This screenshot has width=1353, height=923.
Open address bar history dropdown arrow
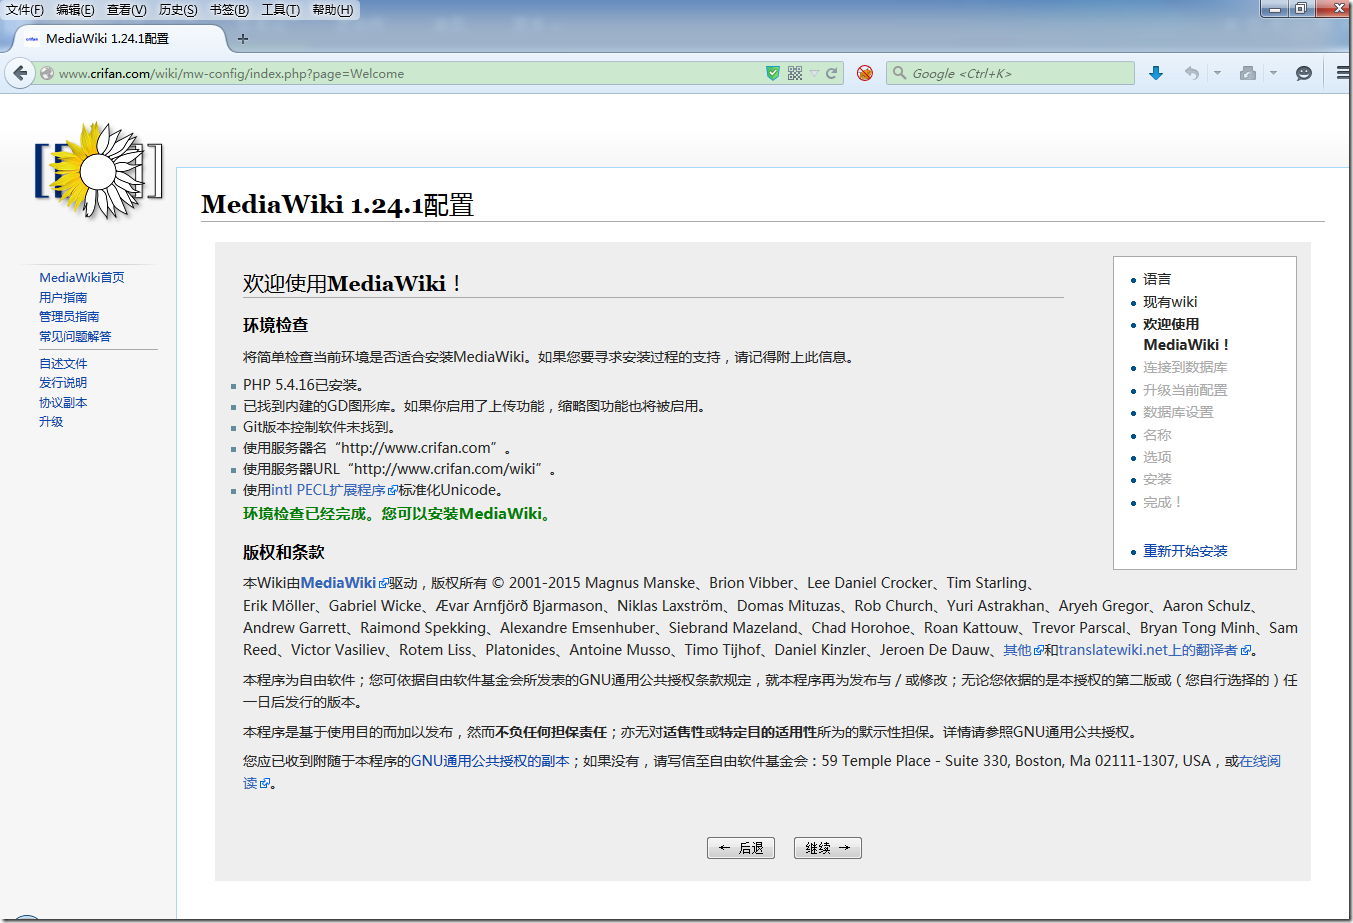[814, 73]
